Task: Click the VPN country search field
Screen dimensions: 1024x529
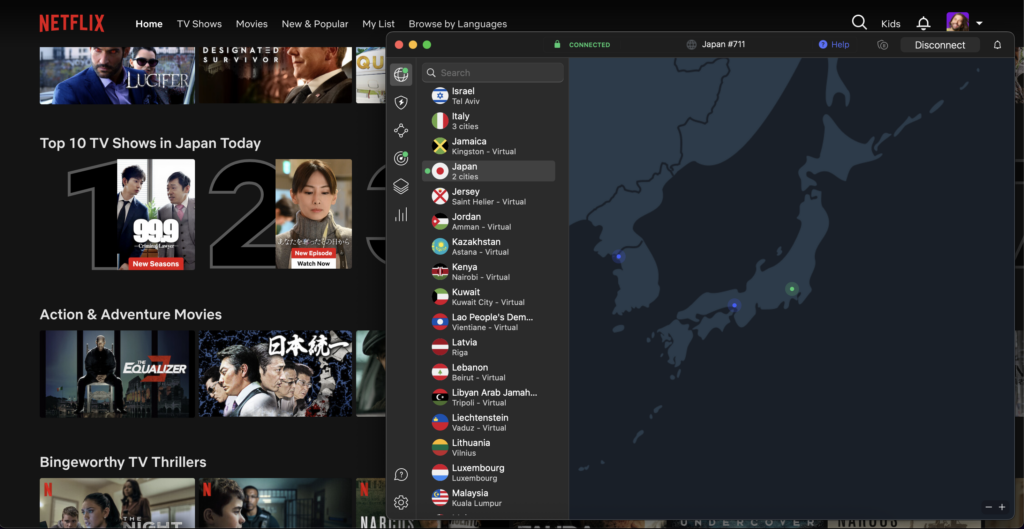Action: tap(493, 72)
